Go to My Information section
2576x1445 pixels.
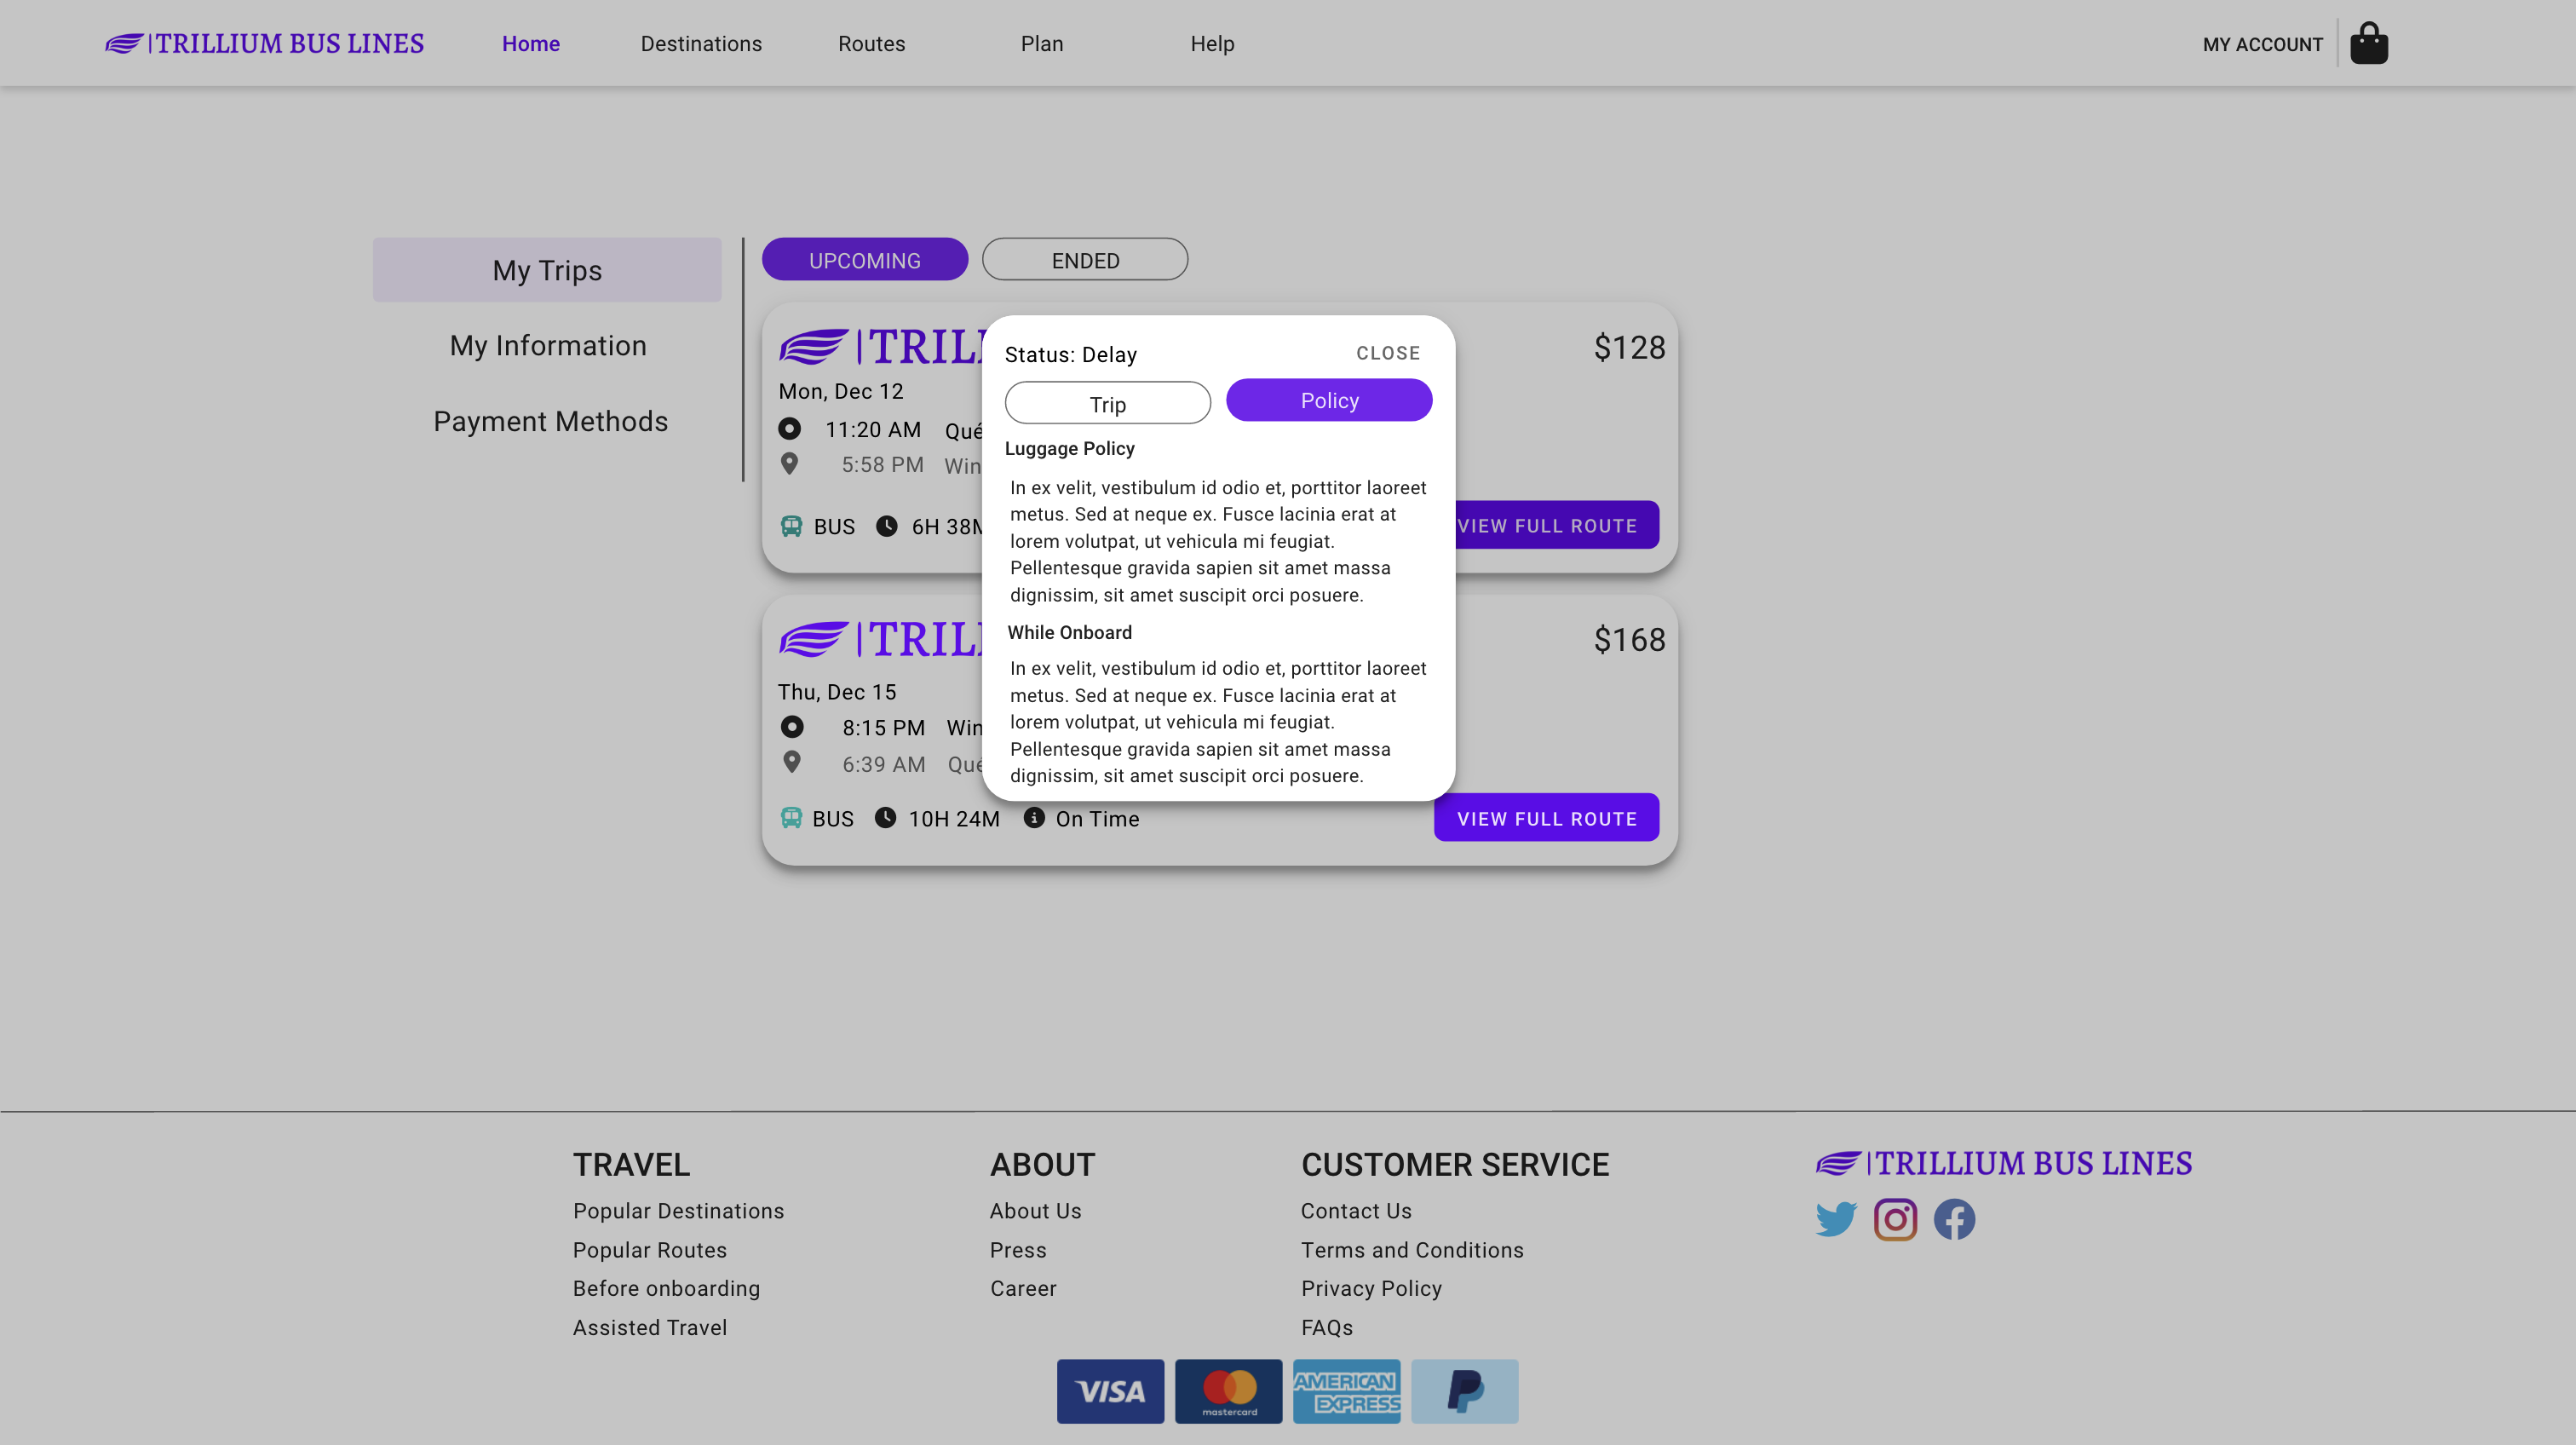pos(547,345)
